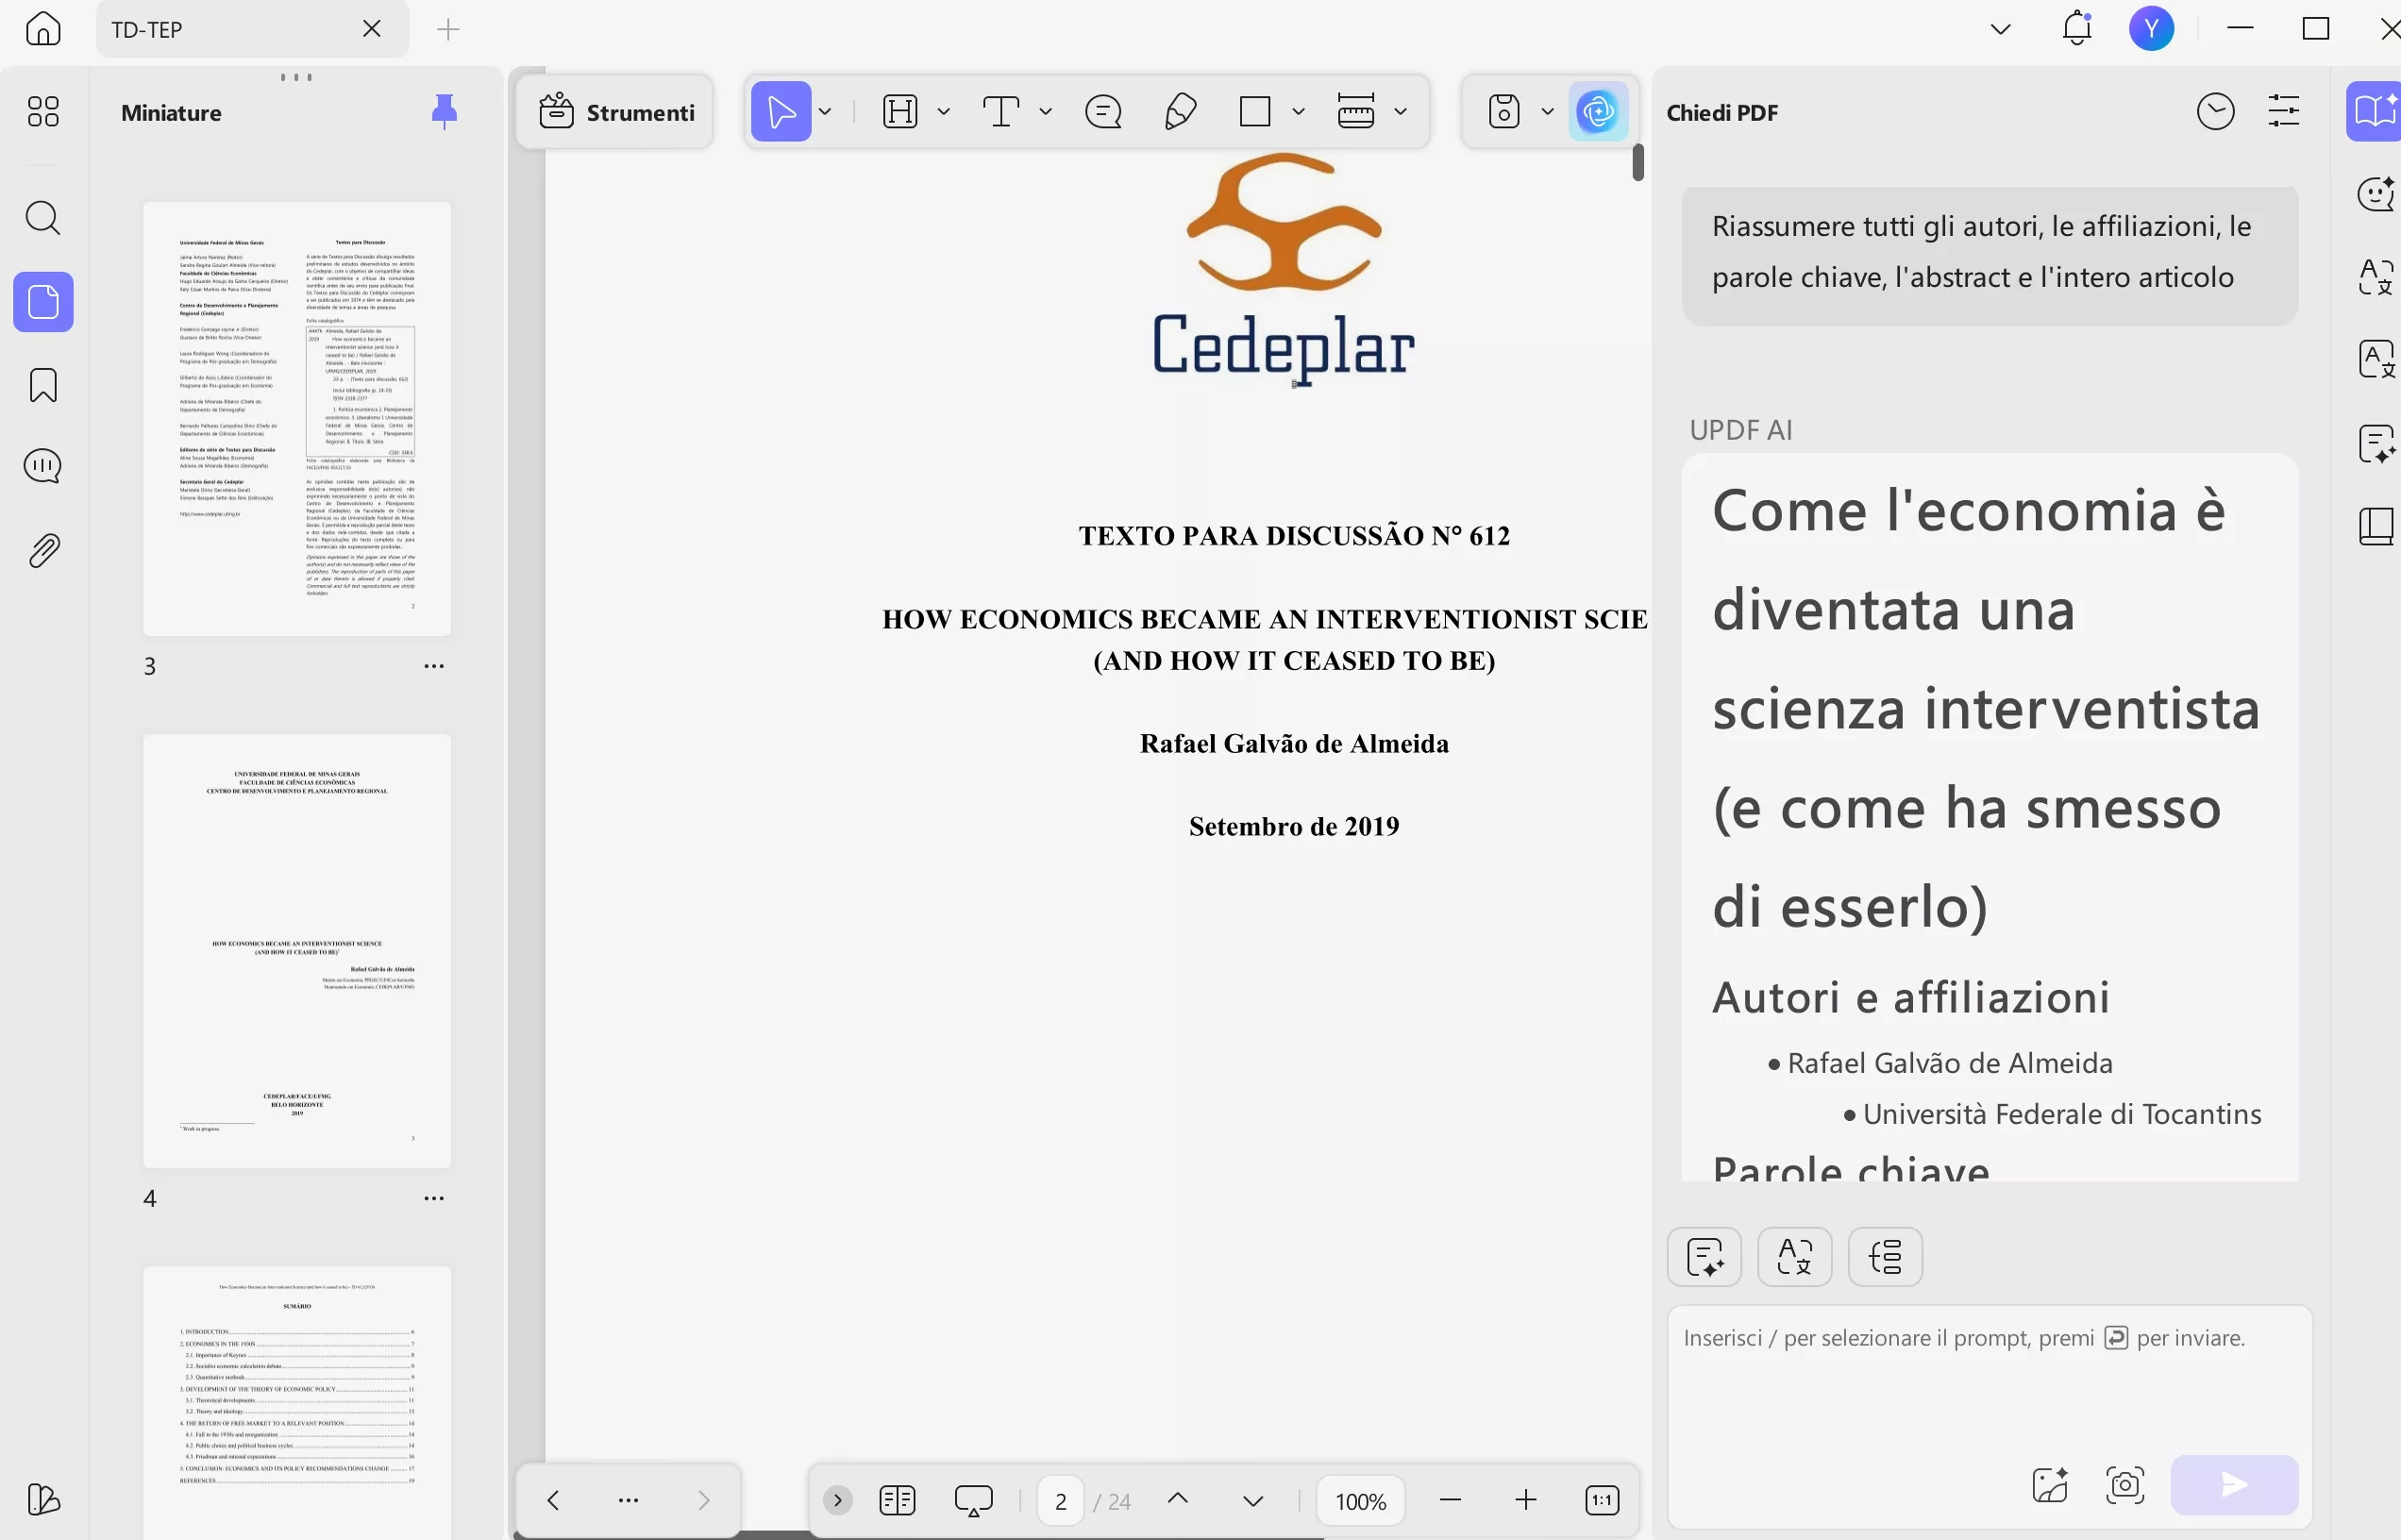Select the page thumbnails sidebar icon

(43, 302)
